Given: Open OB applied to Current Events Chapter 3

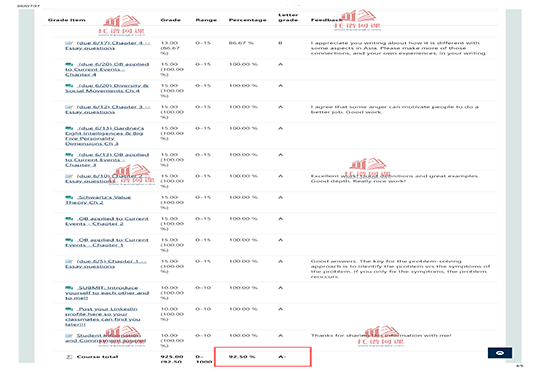Looking at the screenshot, I should click(107, 160).
